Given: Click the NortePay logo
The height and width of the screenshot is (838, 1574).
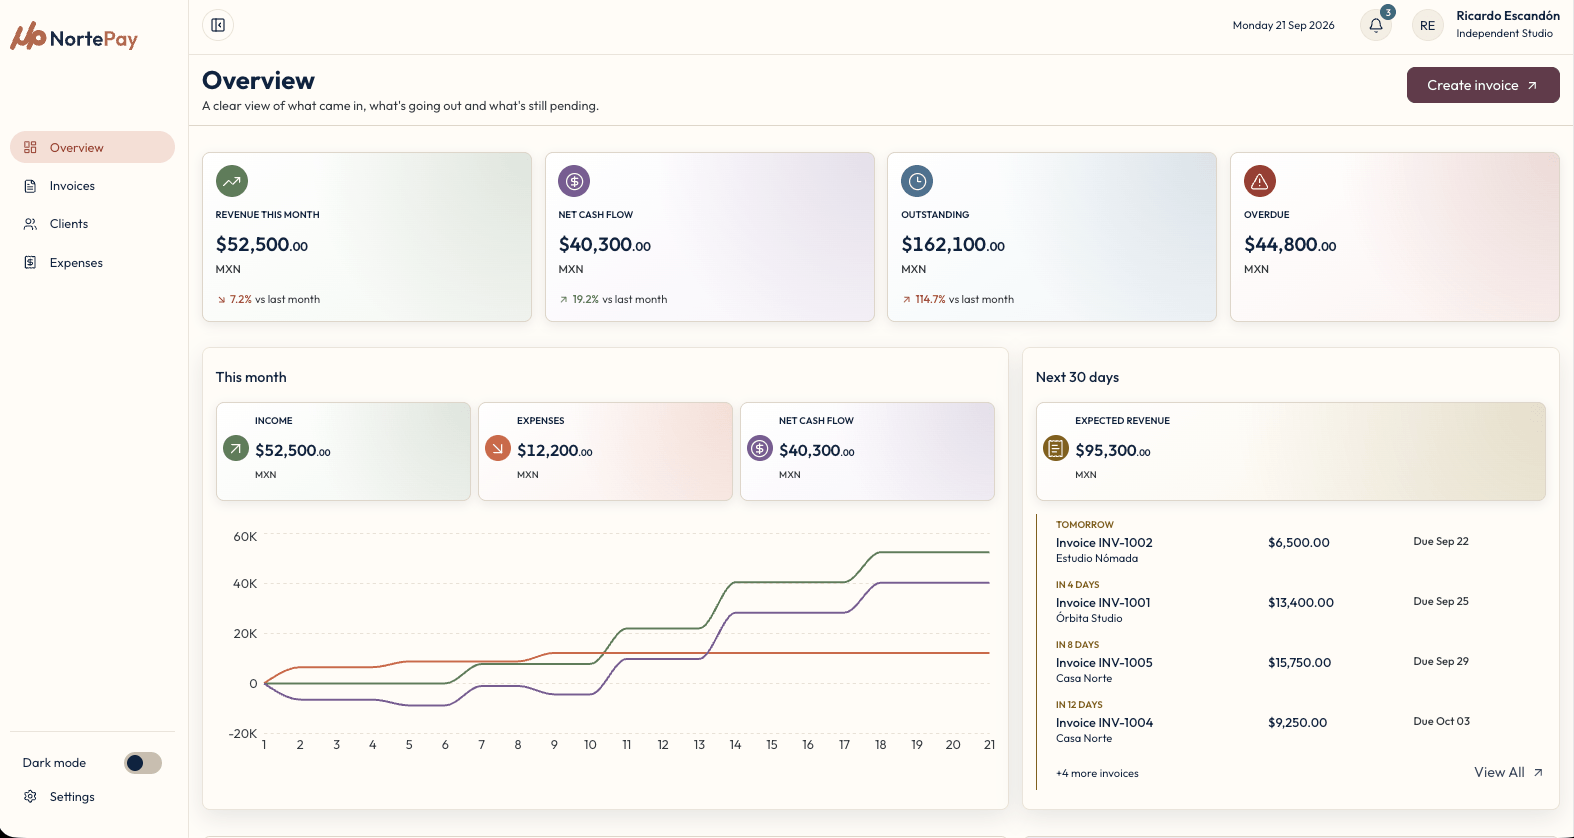Looking at the screenshot, I should point(74,37).
